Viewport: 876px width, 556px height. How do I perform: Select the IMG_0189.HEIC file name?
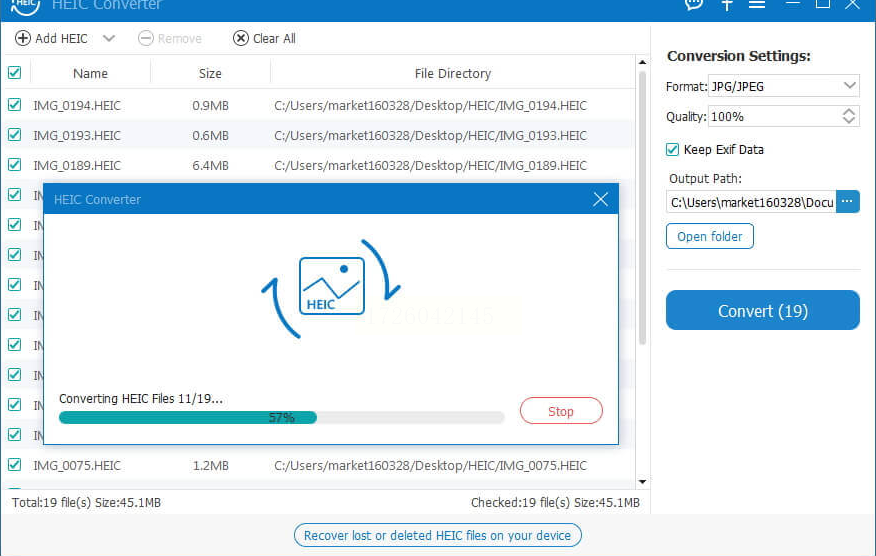pos(77,166)
